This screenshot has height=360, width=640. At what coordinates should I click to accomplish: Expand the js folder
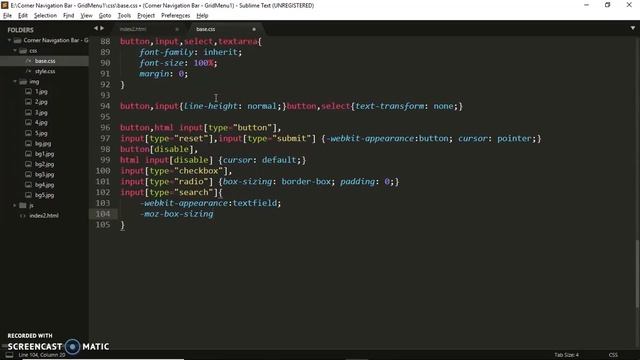tap(15, 205)
